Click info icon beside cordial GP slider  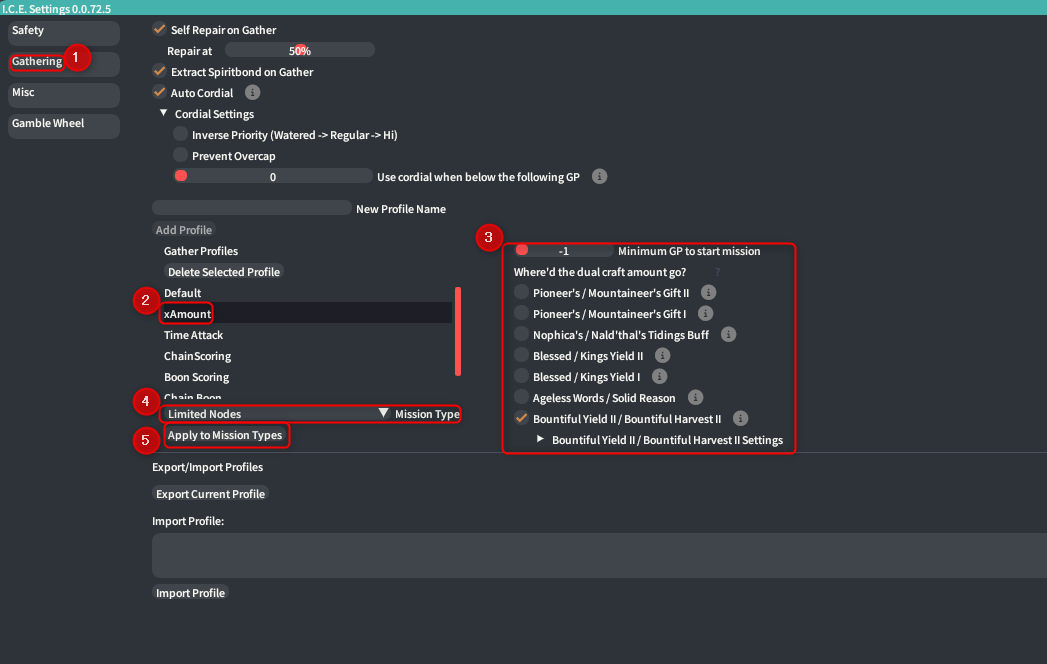(x=600, y=177)
